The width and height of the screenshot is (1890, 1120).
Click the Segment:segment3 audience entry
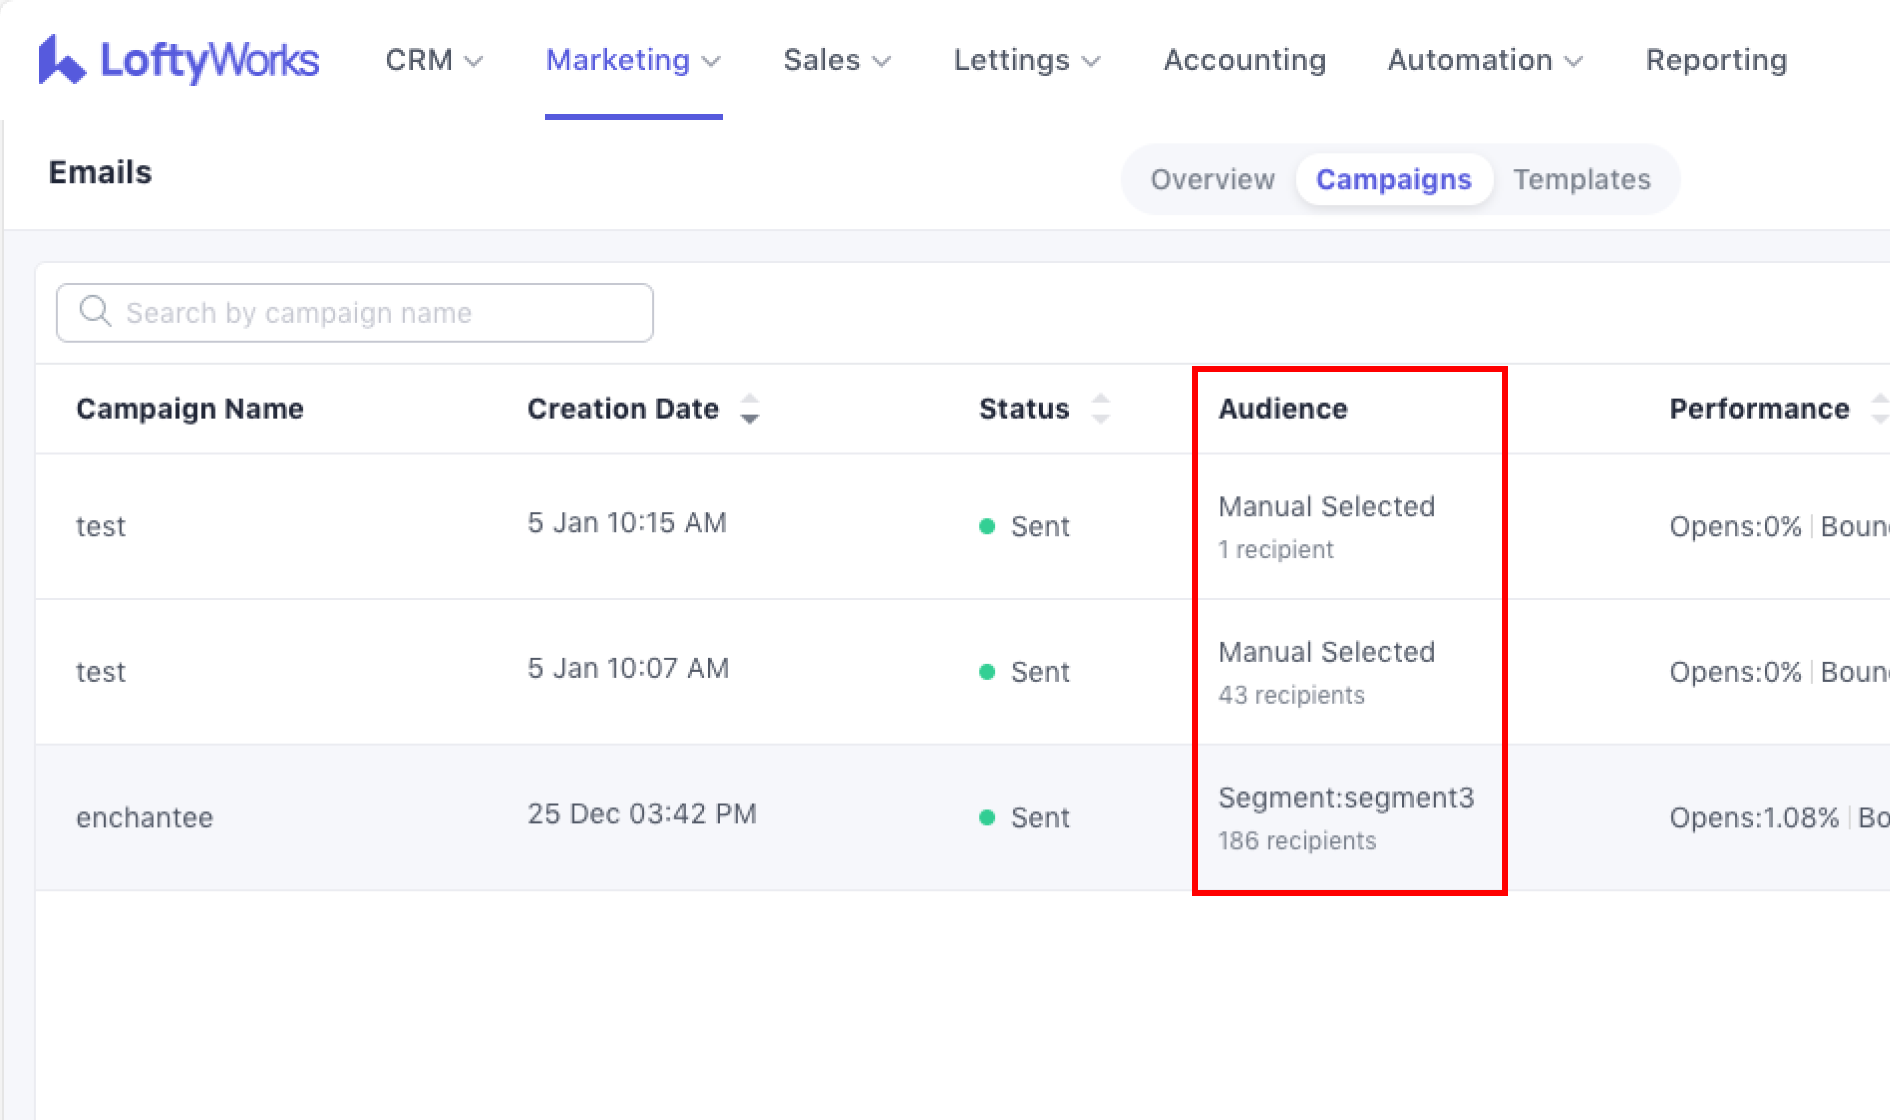pos(1345,798)
